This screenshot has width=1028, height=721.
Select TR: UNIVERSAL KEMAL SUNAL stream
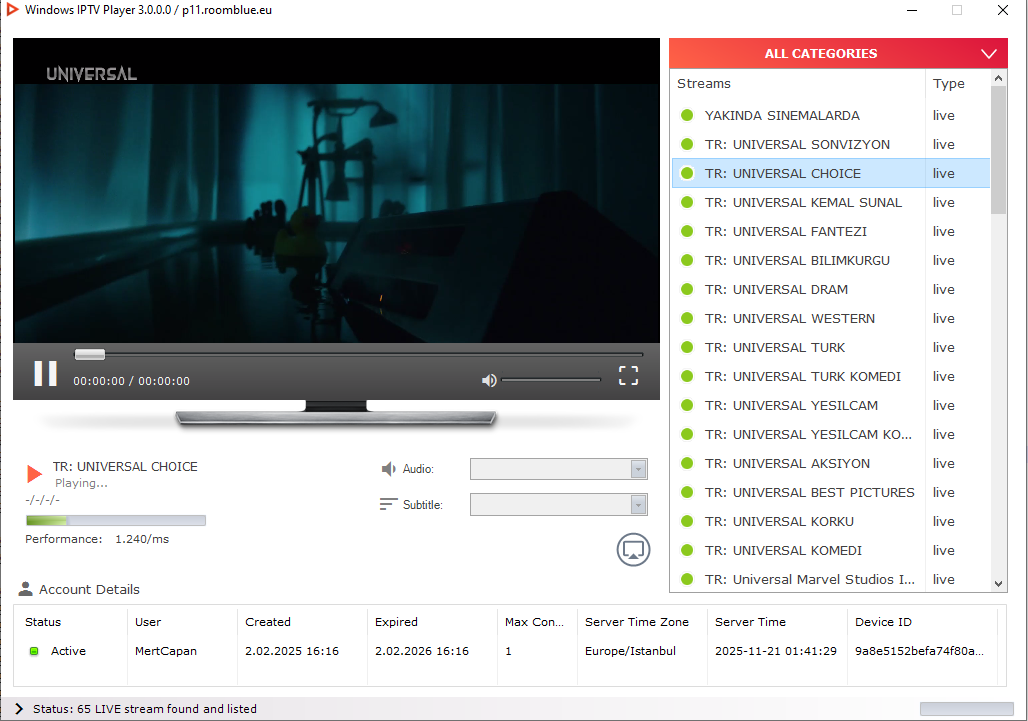[x=831, y=203]
